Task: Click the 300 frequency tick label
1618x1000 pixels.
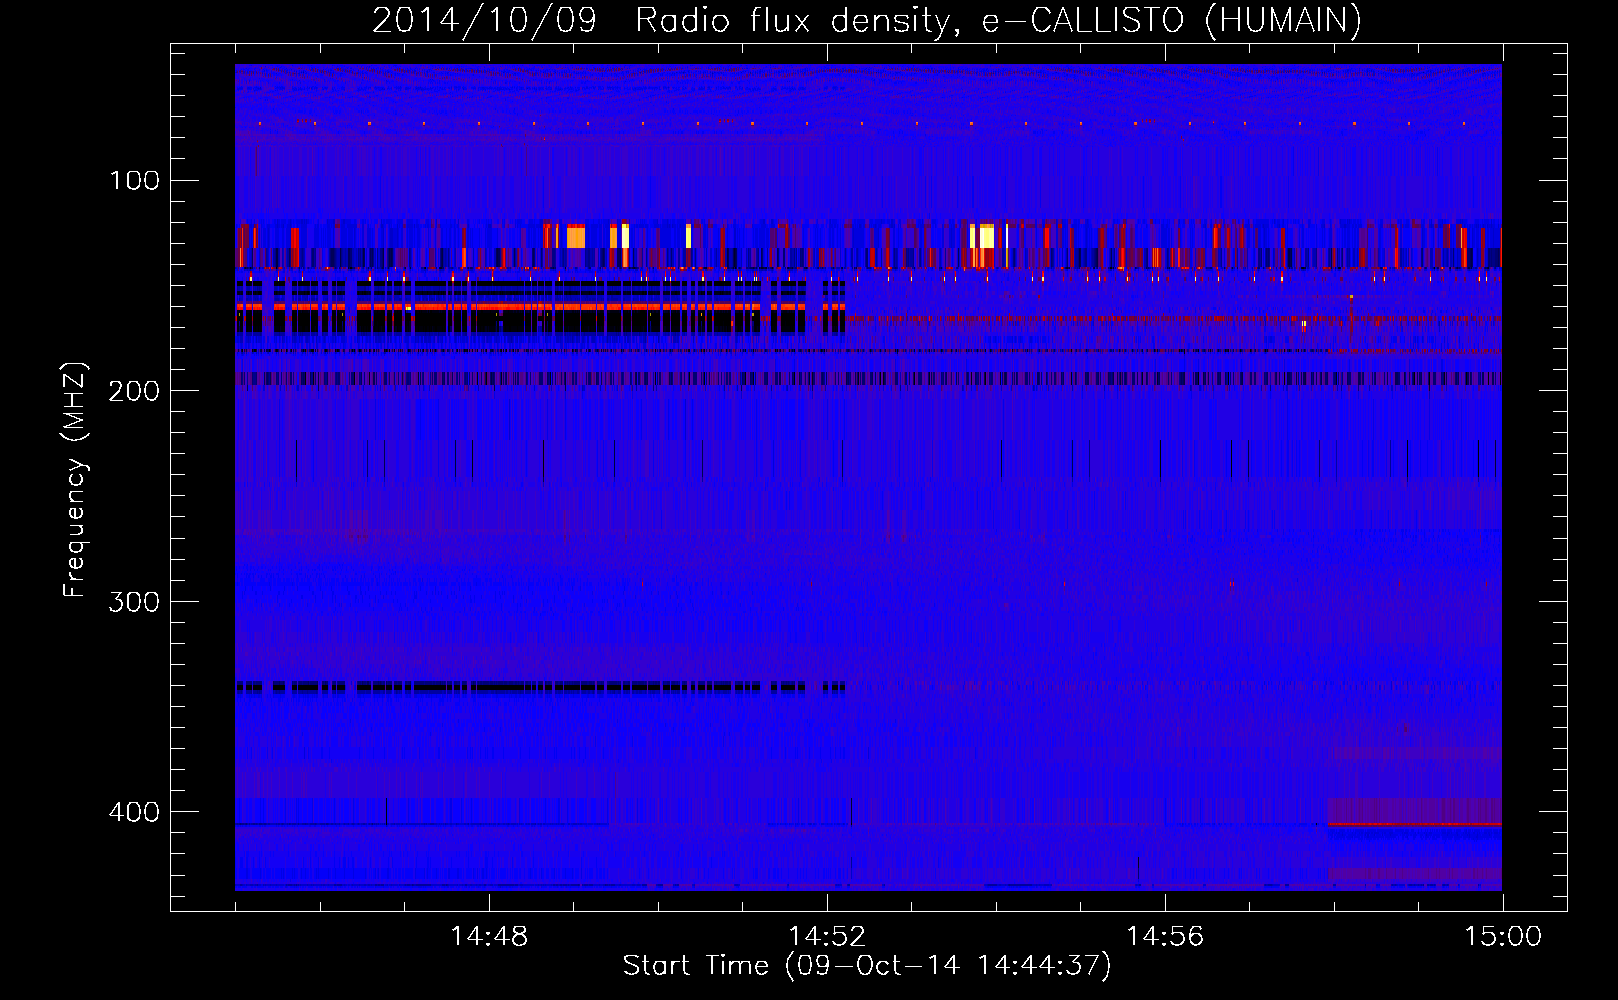Action: [x=135, y=602]
